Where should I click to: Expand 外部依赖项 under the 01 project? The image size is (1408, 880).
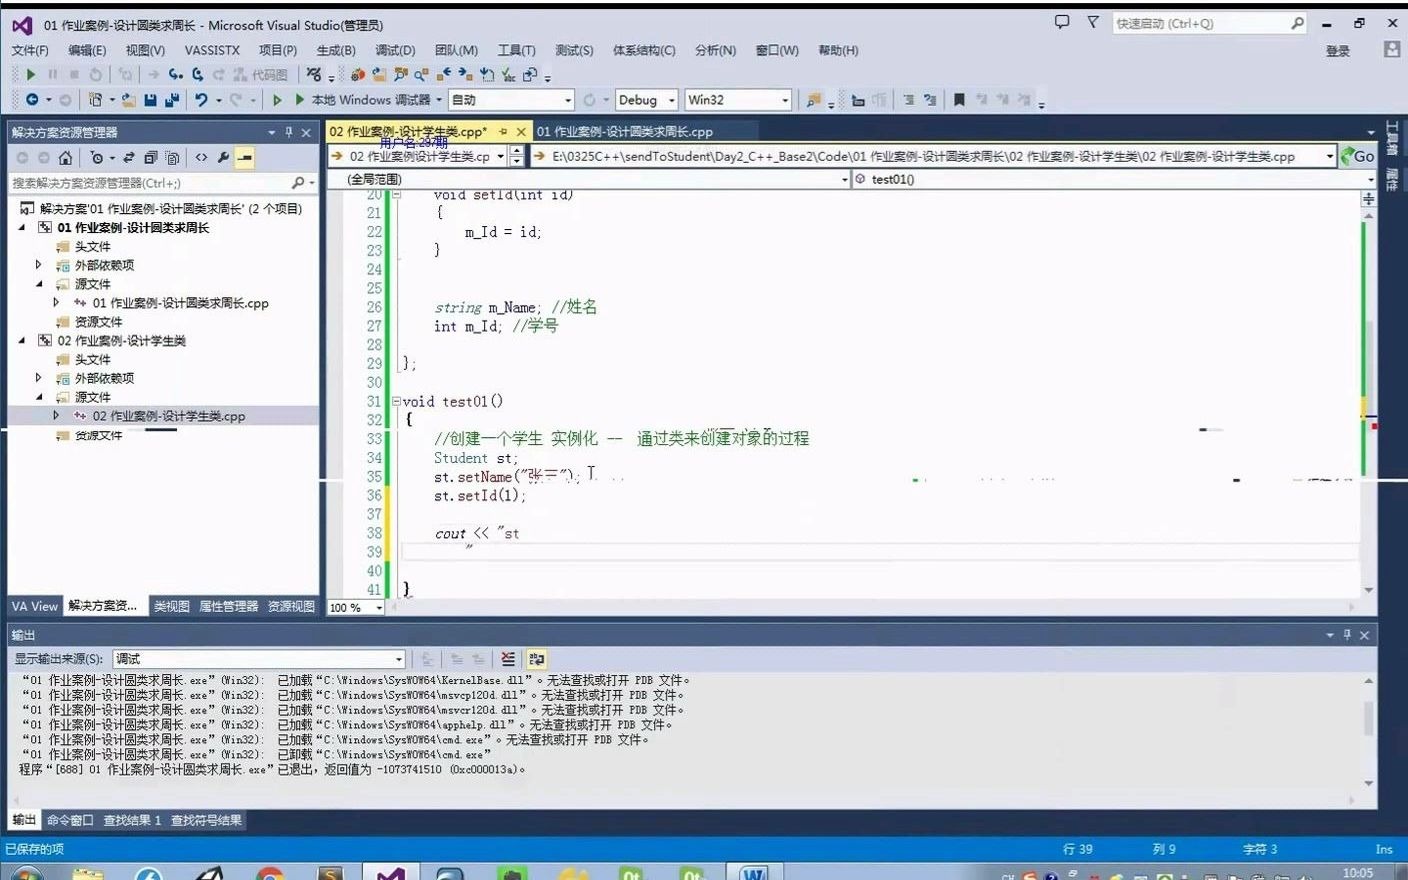[x=39, y=265]
